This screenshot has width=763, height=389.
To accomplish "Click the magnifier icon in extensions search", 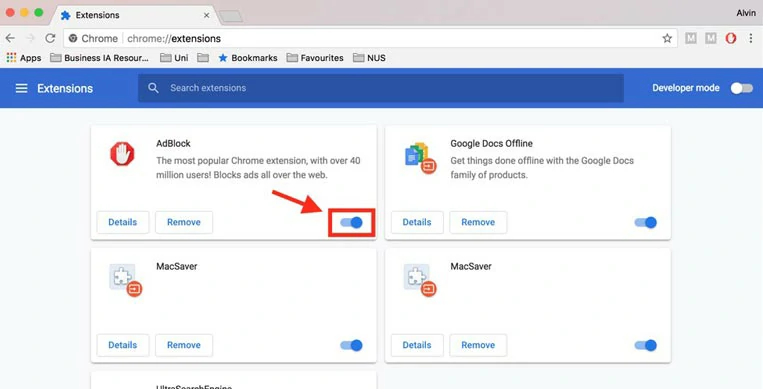I will 153,88.
